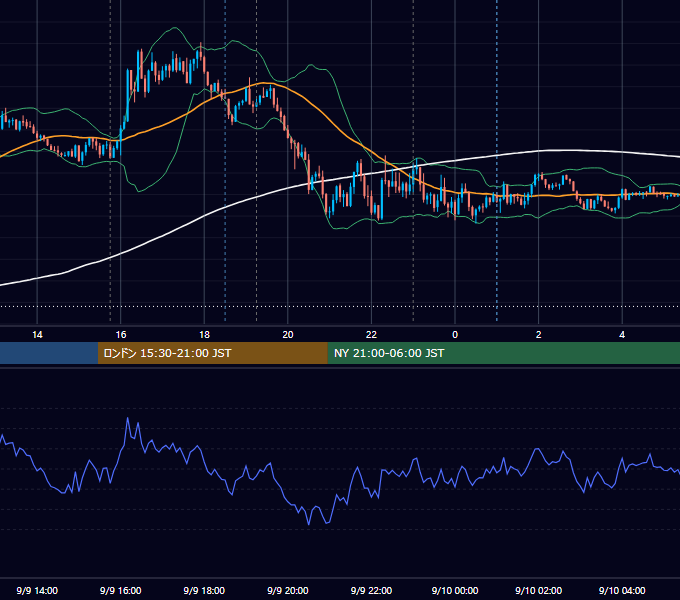Click the '16' hour label on price chart axis
This screenshot has width=680, height=600.
point(121,335)
